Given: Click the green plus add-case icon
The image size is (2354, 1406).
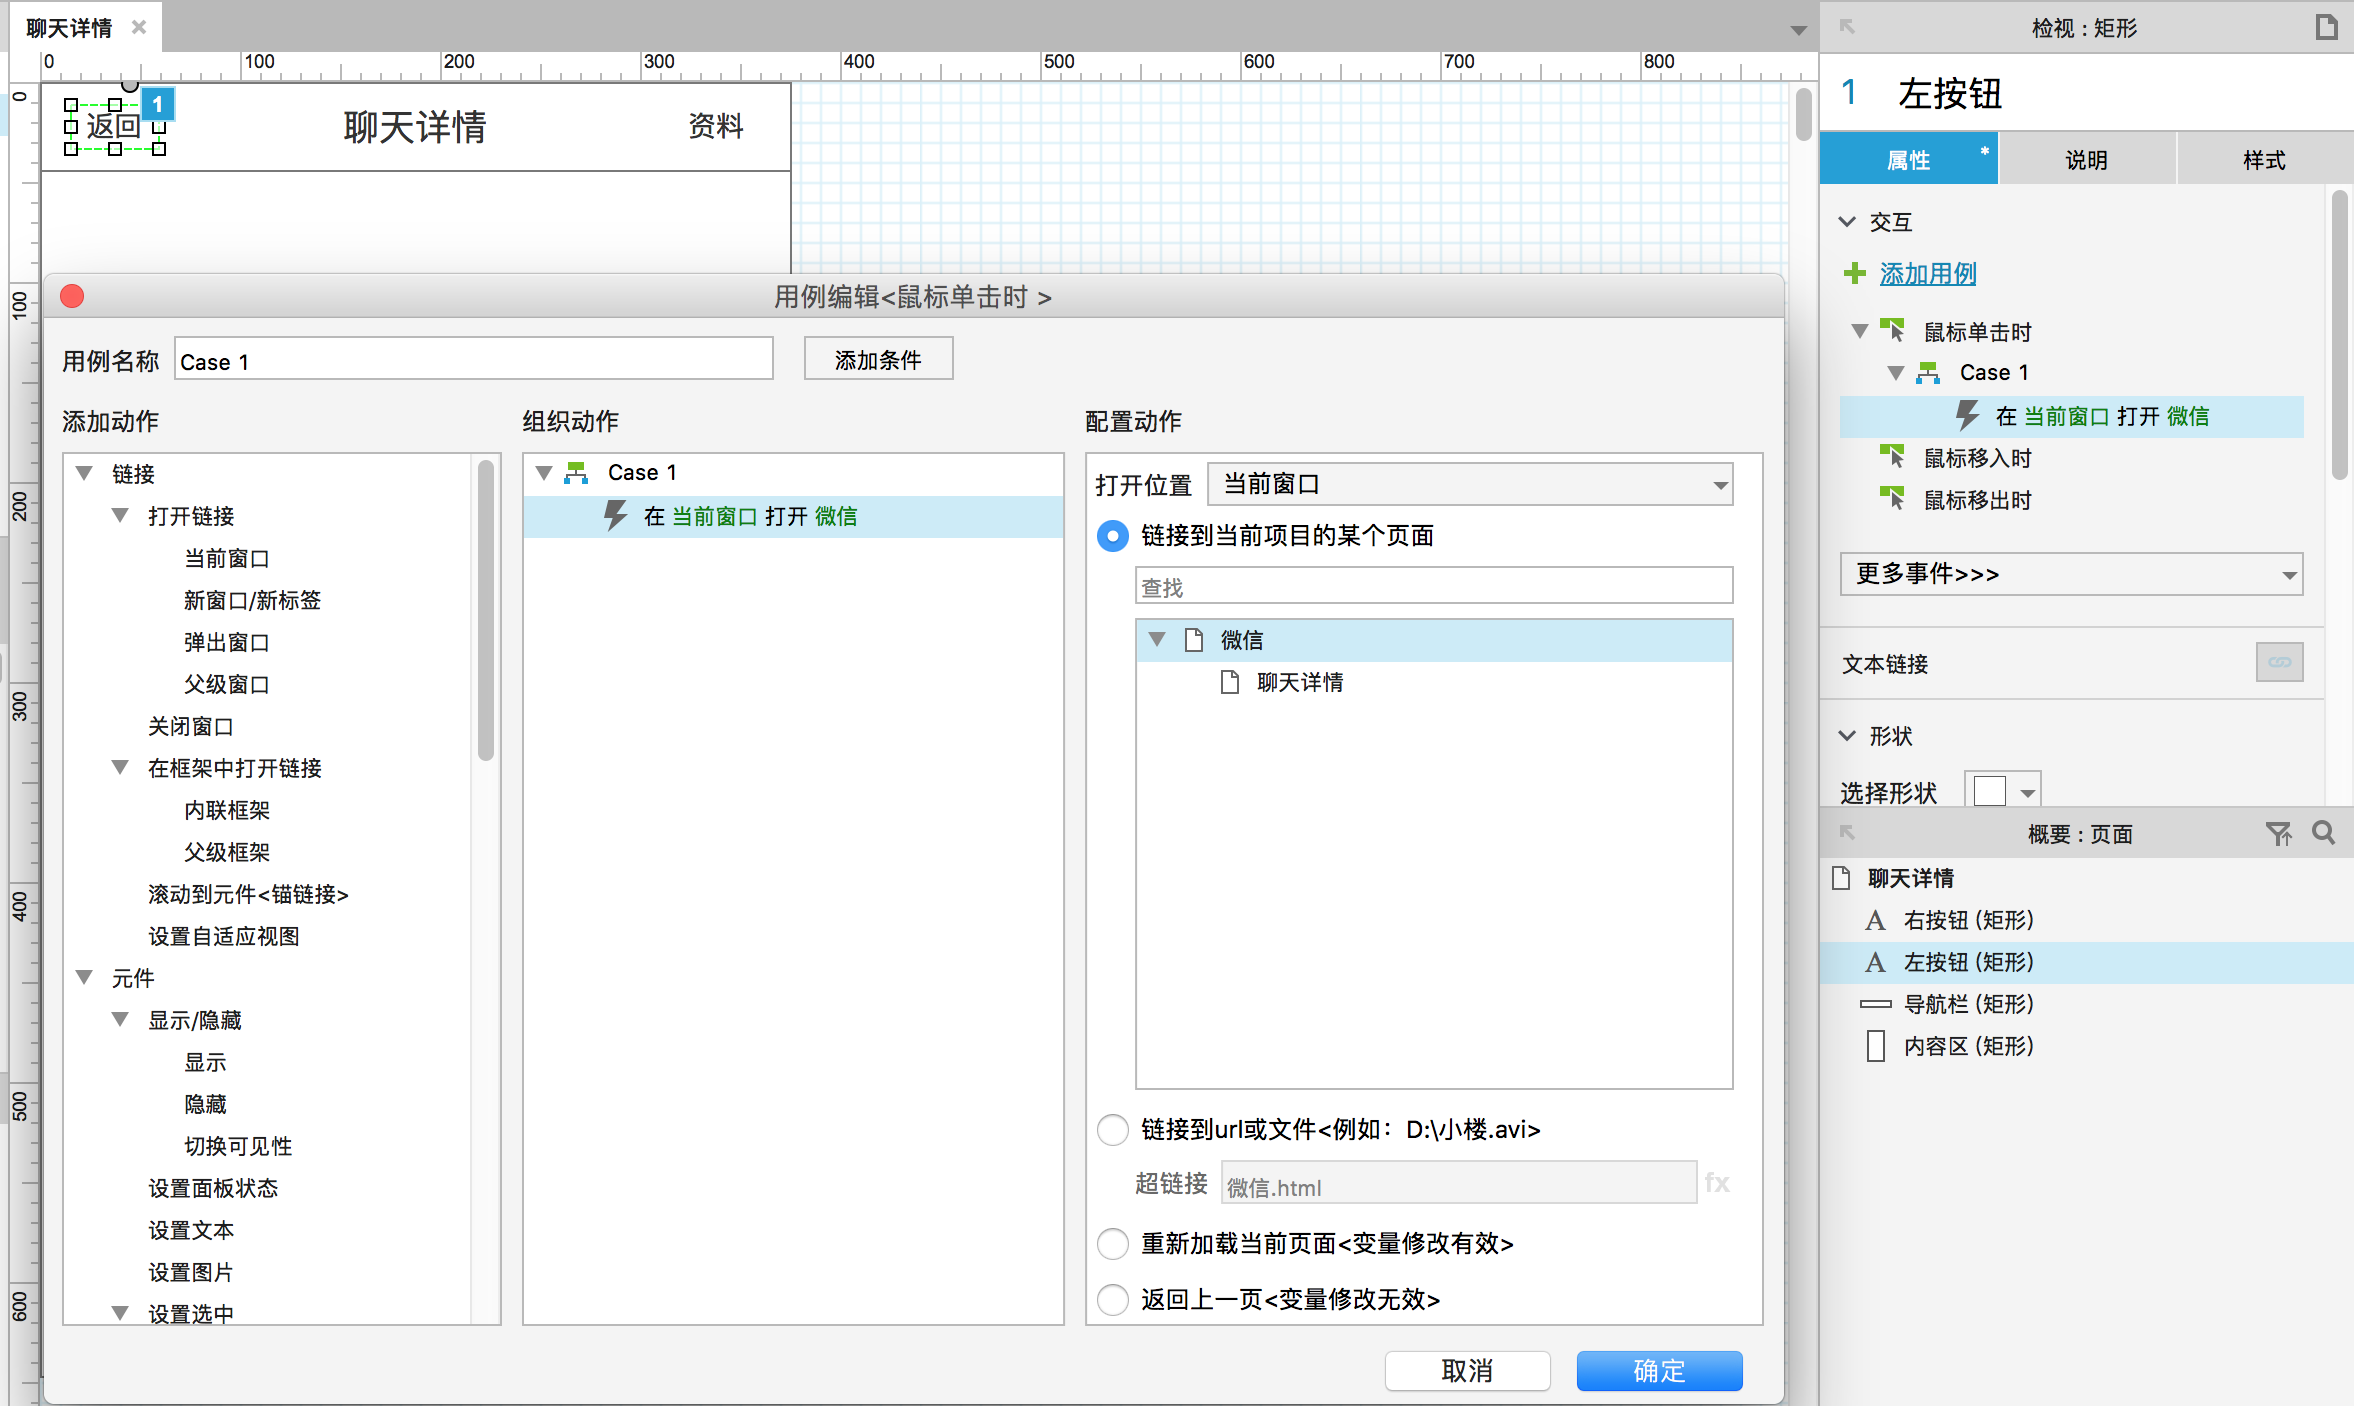Looking at the screenshot, I should click(x=1855, y=273).
